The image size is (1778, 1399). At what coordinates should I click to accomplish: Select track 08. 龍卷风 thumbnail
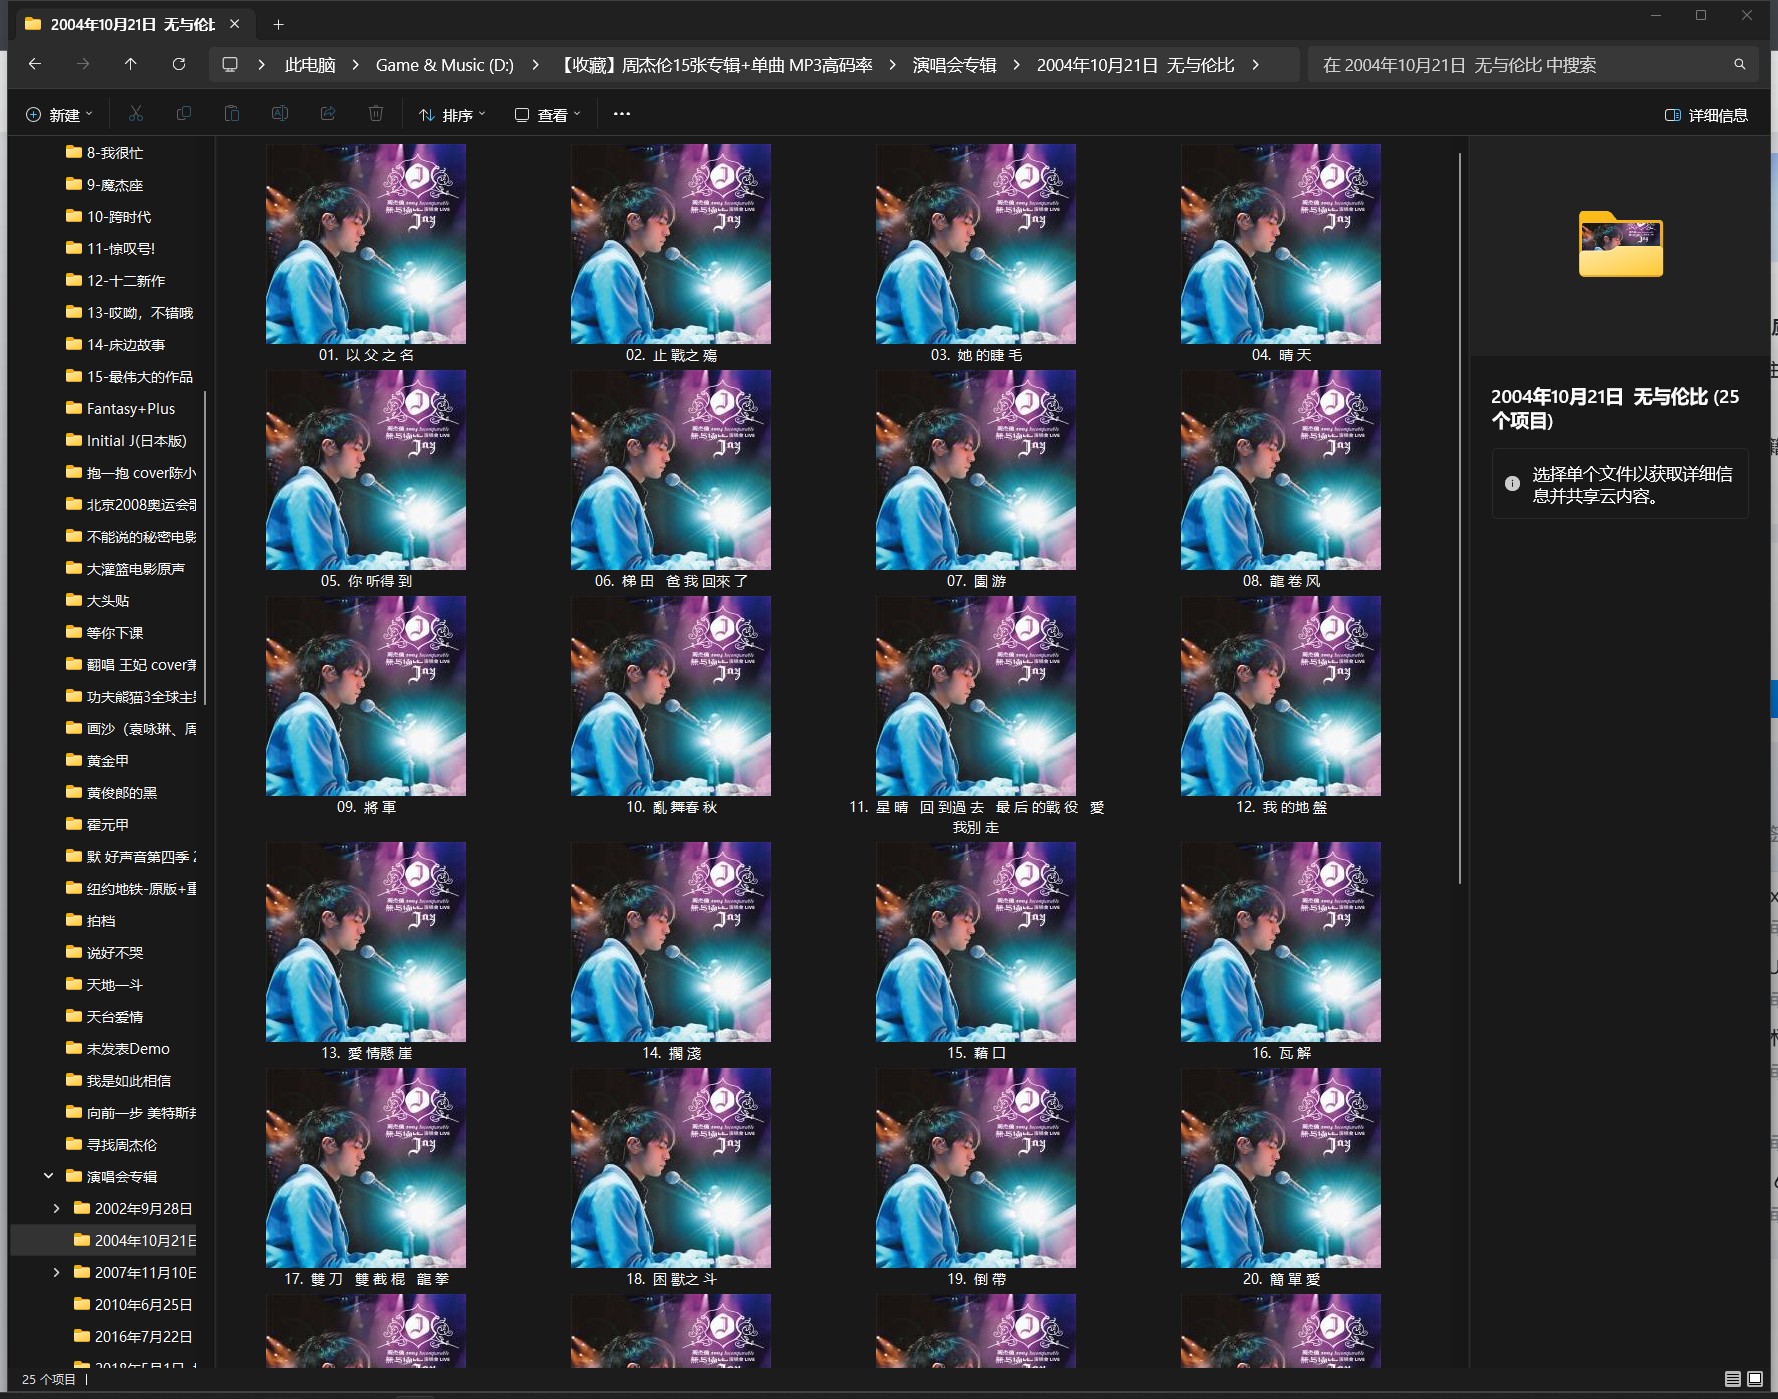click(x=1281, y=470)
